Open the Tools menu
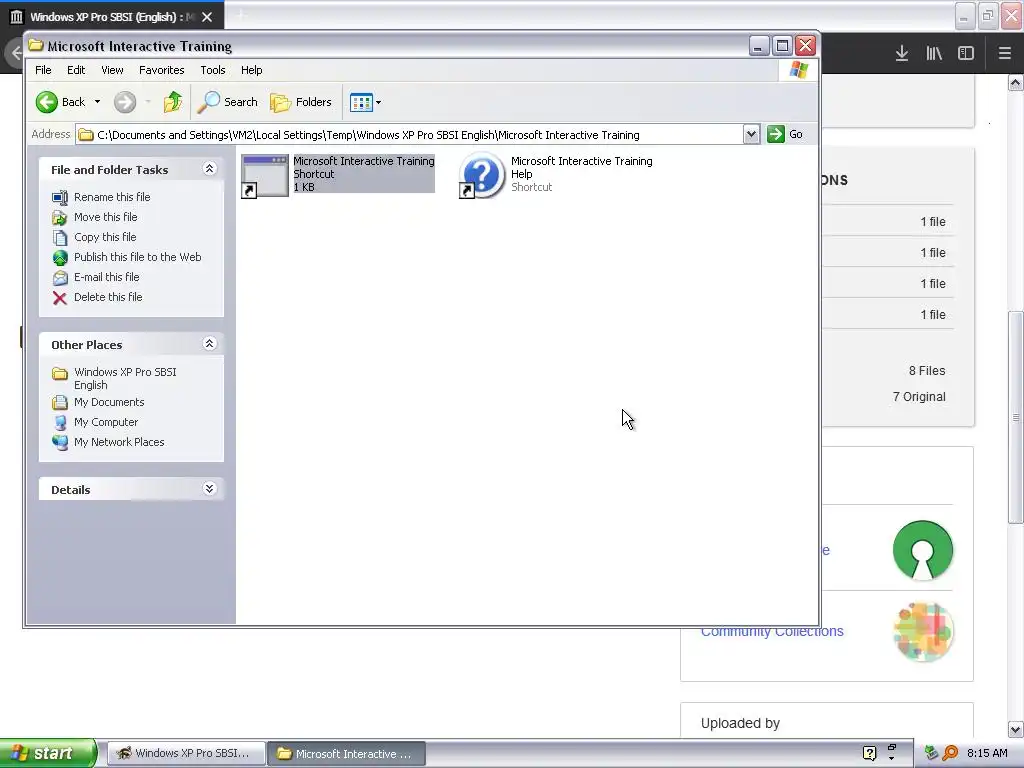Image resolution: width=1024 pixels, height=768 pixels. point(213,70)
